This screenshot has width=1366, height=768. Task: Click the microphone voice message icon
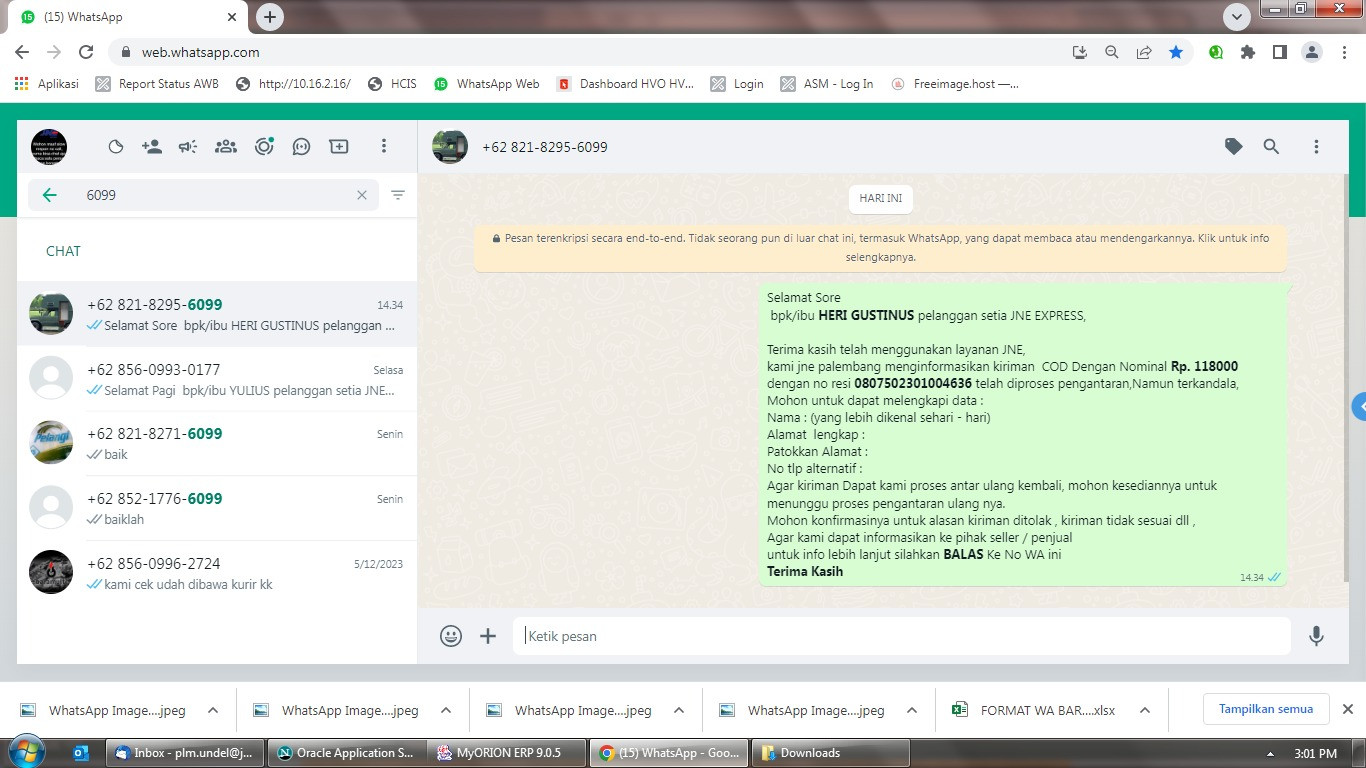(1316, 636)
